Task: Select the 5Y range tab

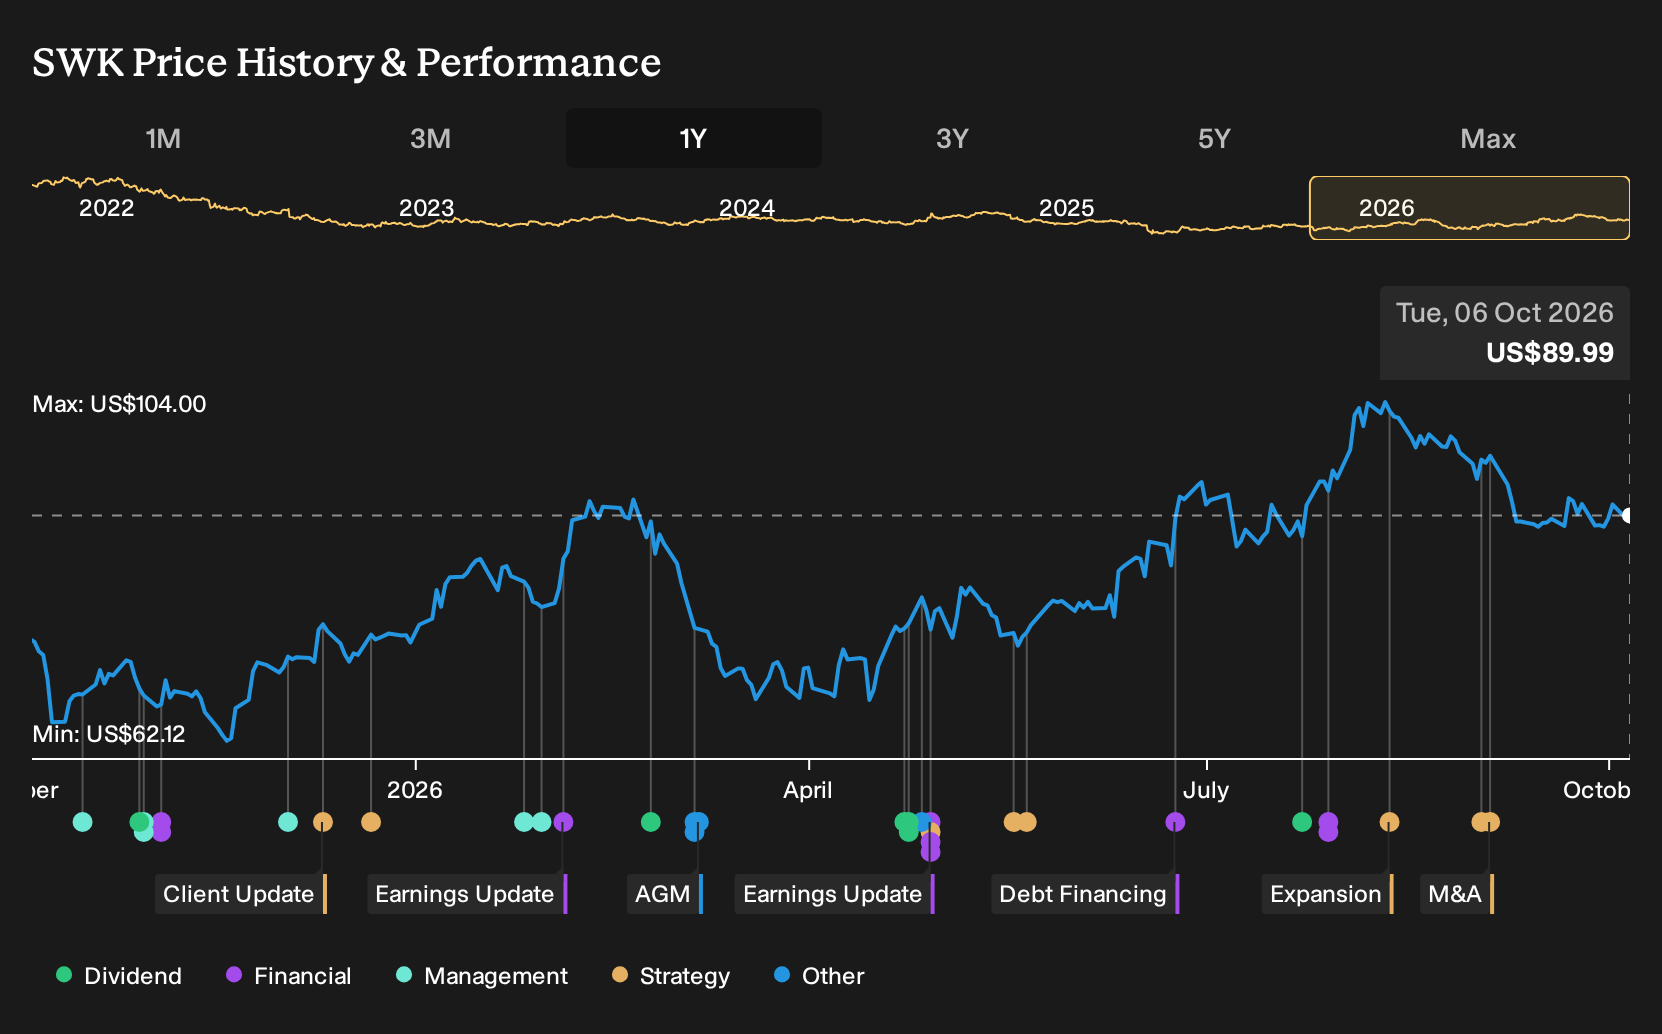Action: pyautogui.click(x=1214, y=138)
